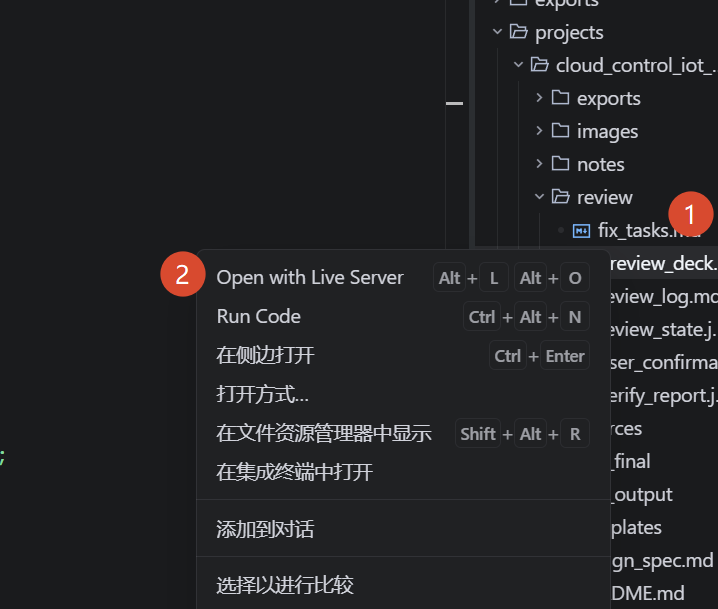Screen dimensions: 718x609
Task: Click the open folder icon beside review
Action: pyautogui.click(x=560, y=197)
